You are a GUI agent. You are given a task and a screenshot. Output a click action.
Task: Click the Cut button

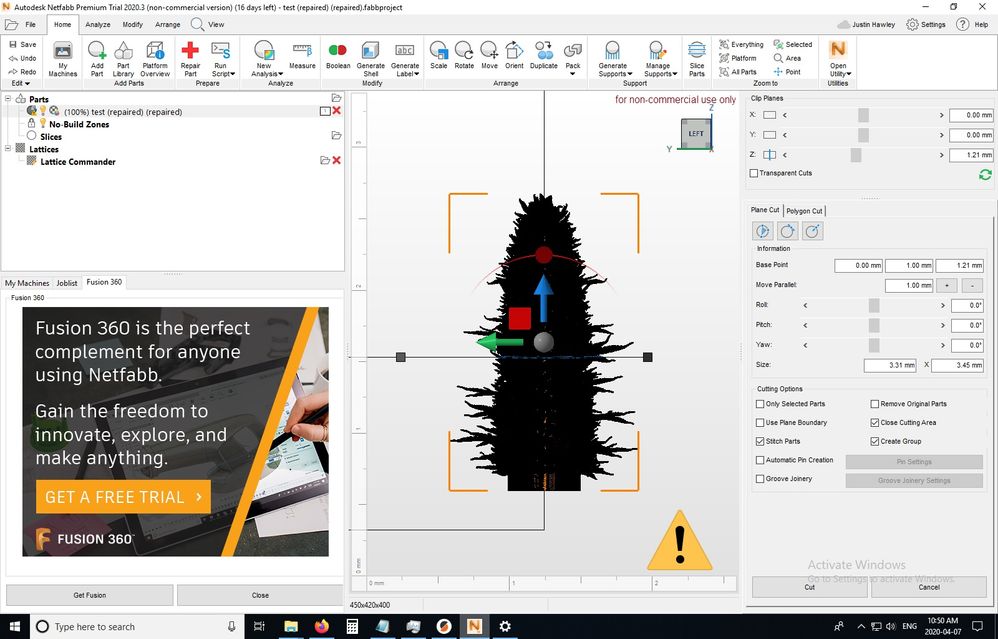click(810, 587)
